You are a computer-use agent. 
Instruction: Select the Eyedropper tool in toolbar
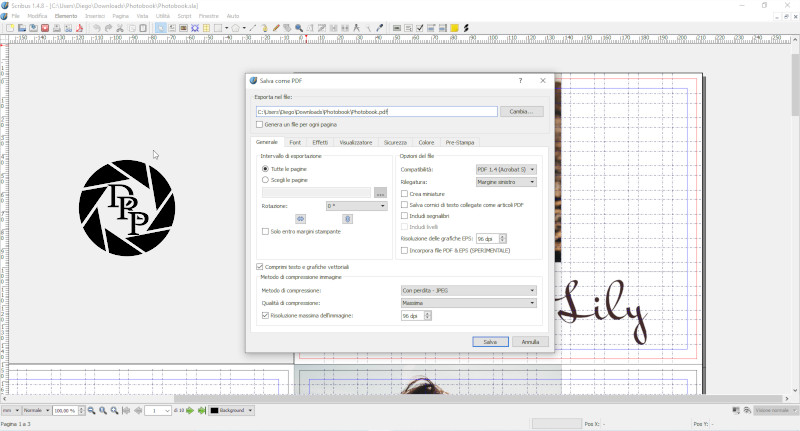click(380, 28)
